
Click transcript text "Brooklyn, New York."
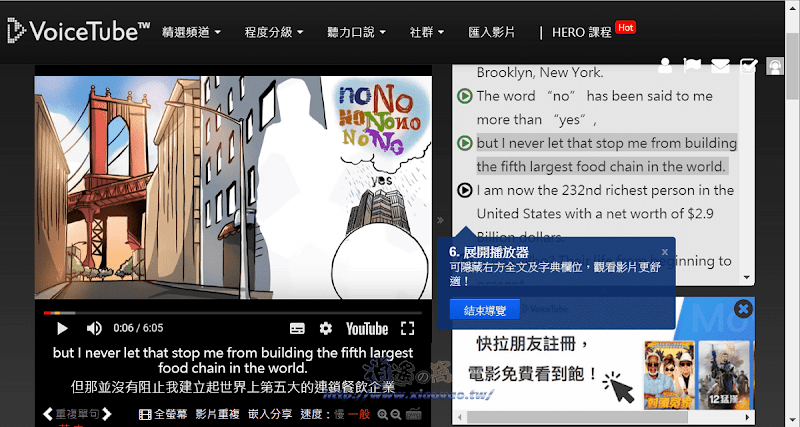tap(540, 72)
